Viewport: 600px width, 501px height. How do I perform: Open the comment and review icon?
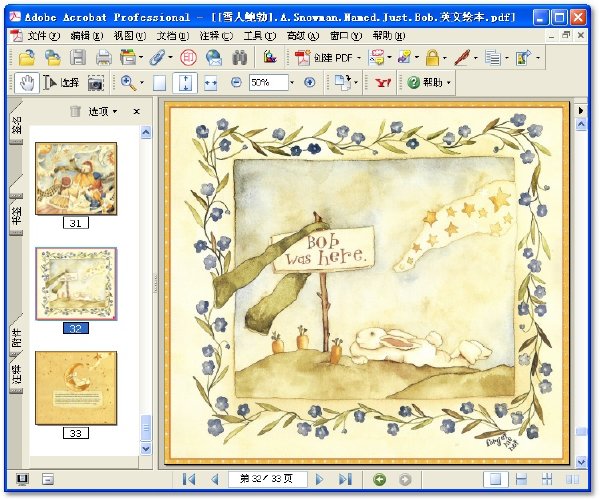tap(376, 58)
